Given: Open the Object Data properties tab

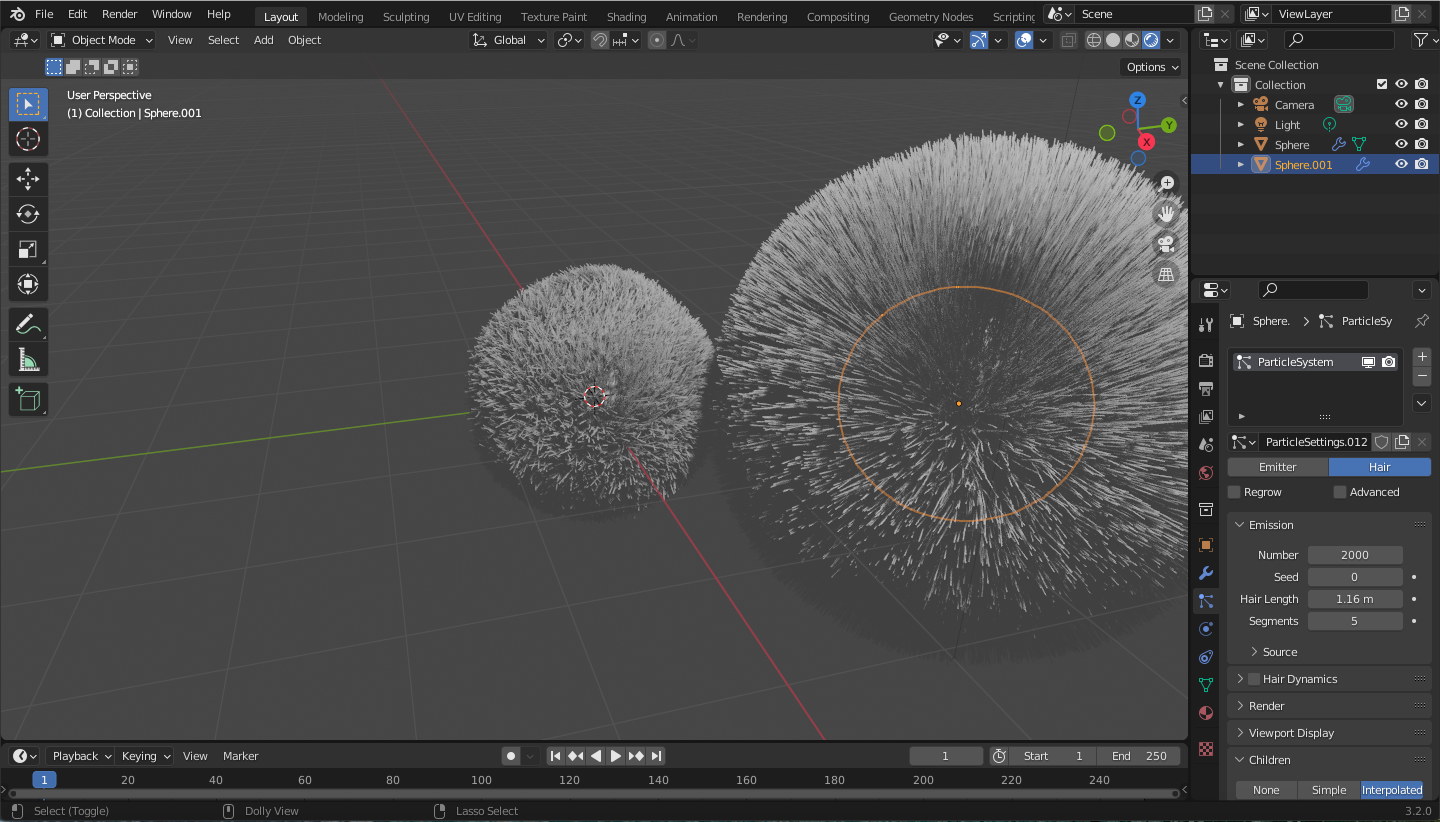Looking at the screenshot, I should (x=1206, y=685).
